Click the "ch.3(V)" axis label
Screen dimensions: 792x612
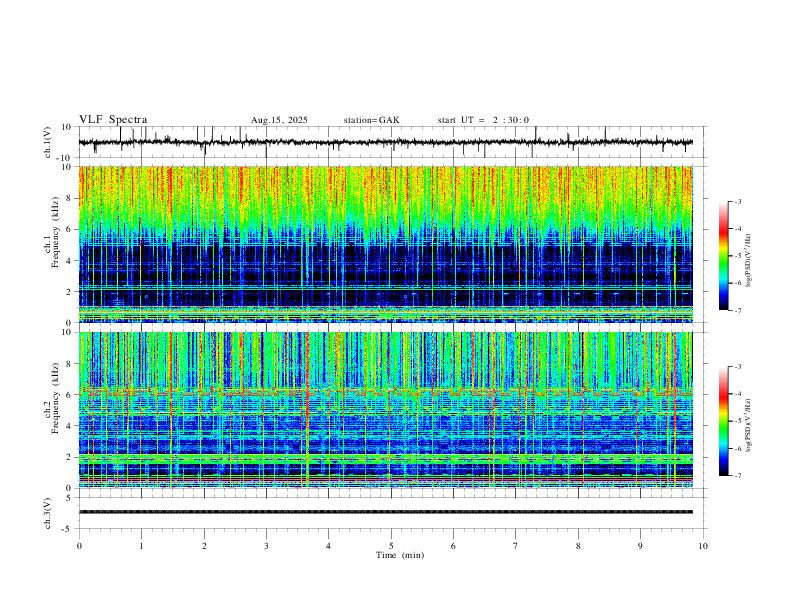coord(48,513)
